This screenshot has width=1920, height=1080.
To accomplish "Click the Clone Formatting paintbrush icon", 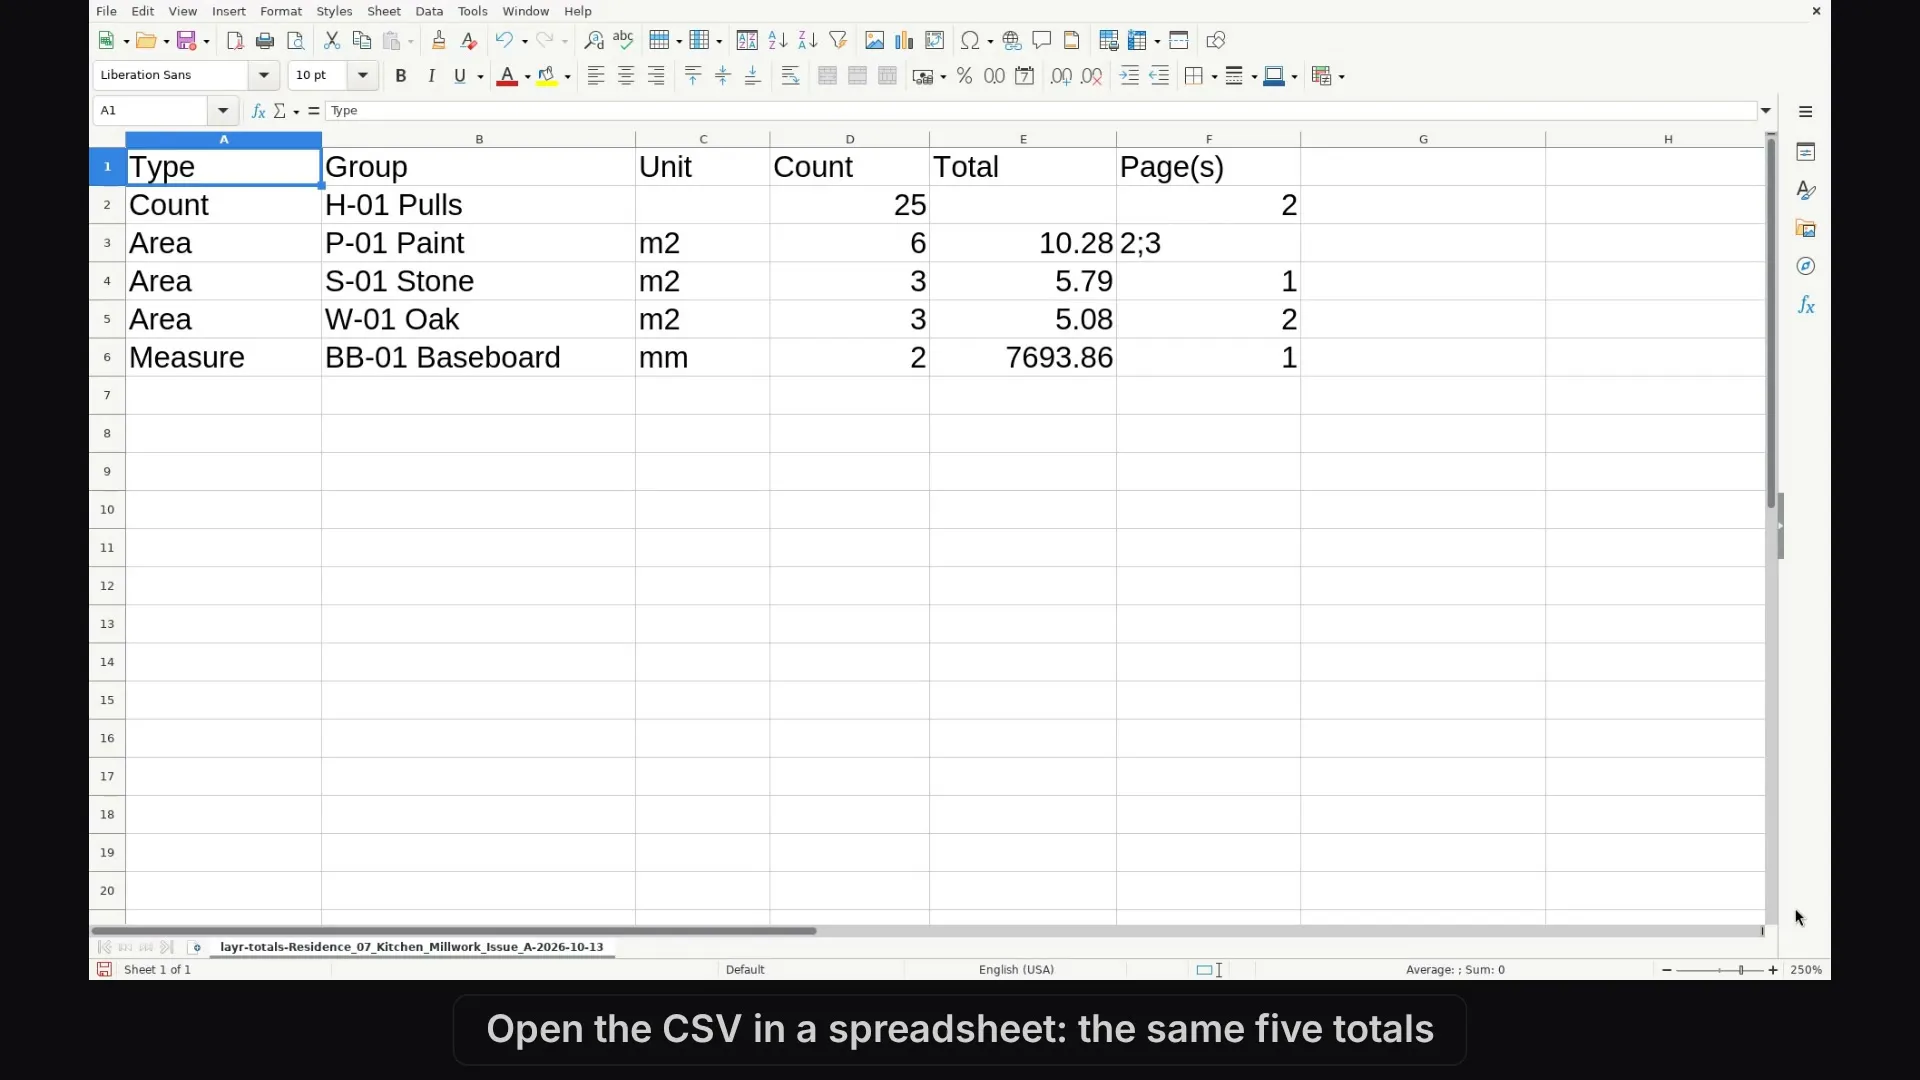I will pyautogui.click(x=439, y=41).
